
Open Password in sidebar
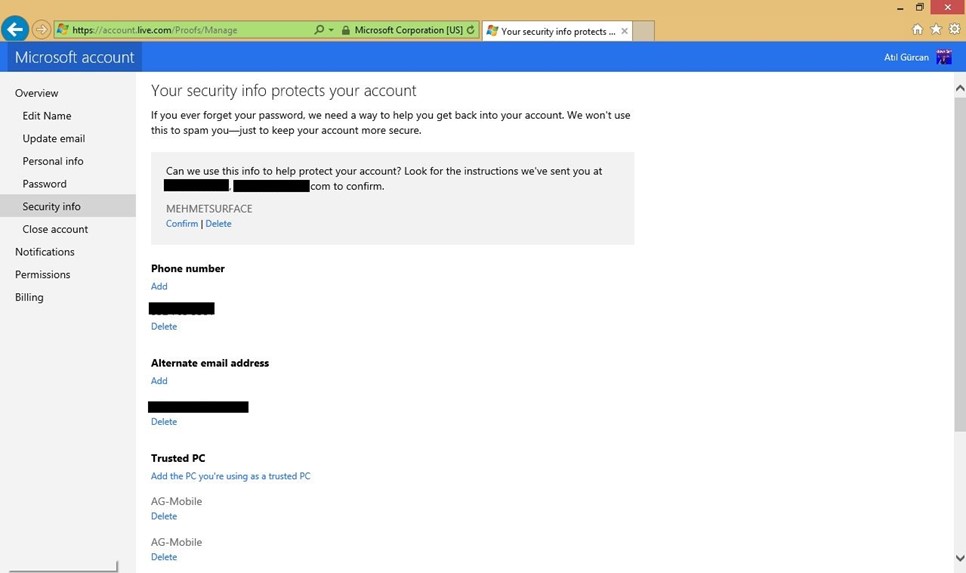pyautogui.click(x=44, y=184)
